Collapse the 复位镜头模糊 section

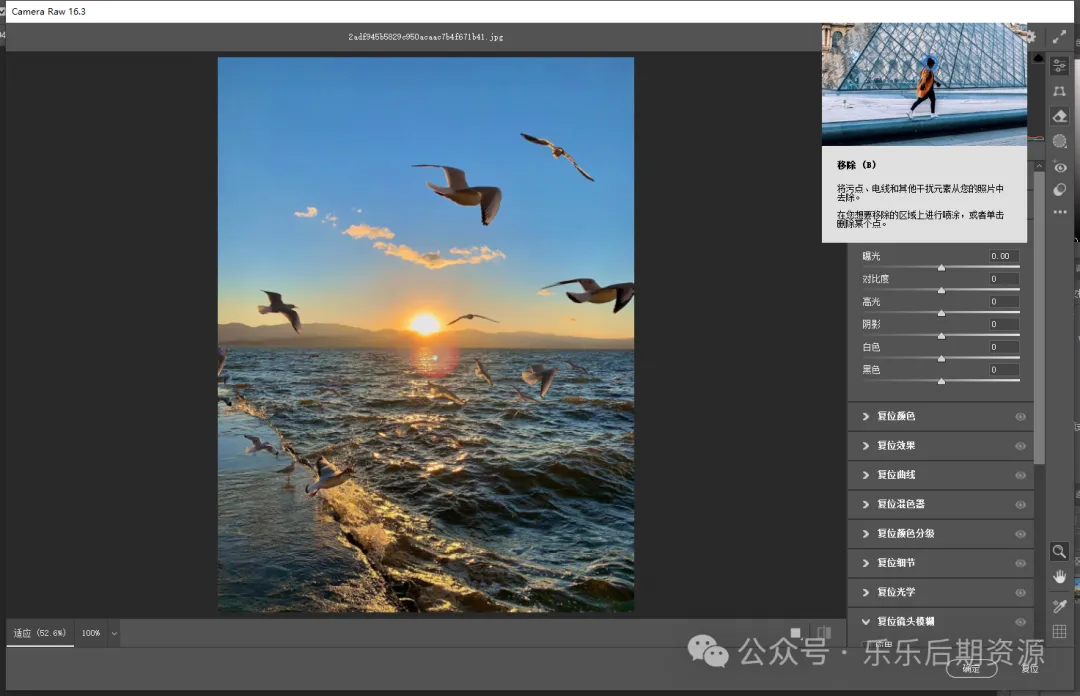point(866,621)
